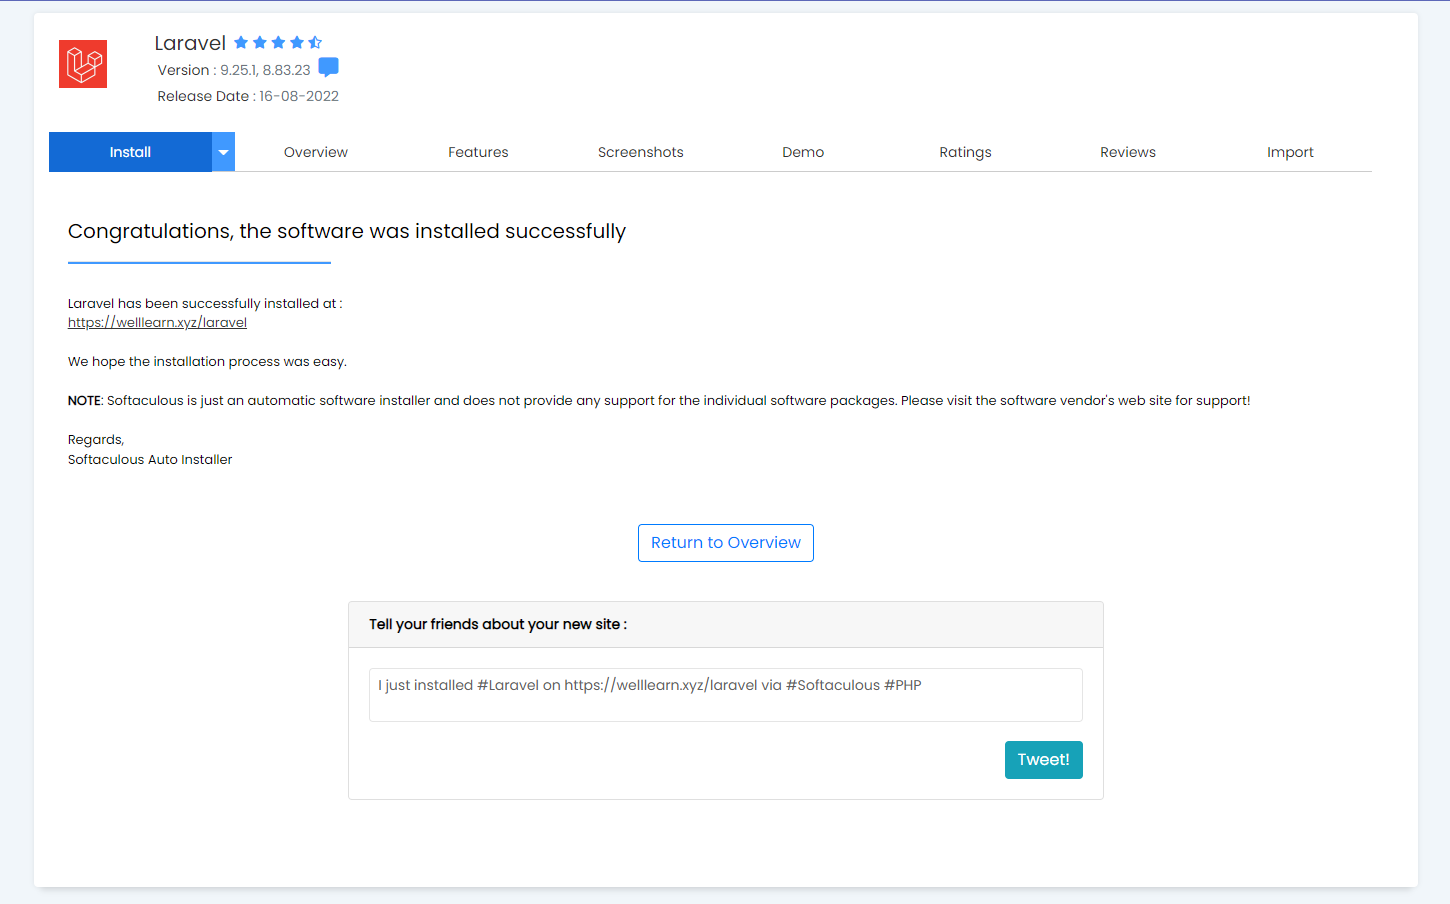
Task: Open the Install dropdown arrow
Action: 223,152
